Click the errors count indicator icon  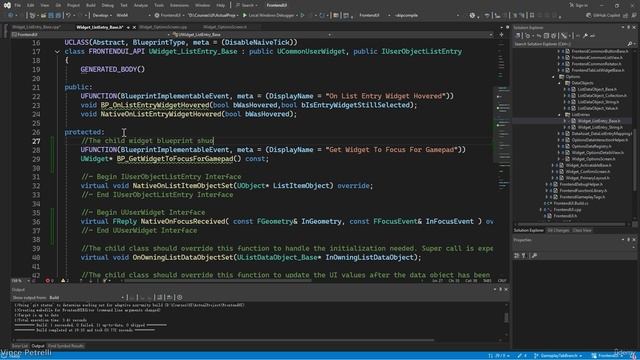tap(49, 281)
